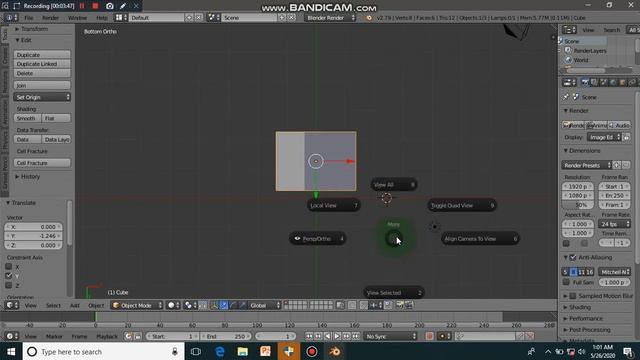Open the Display Image Editor dropdown
640x360 pixels.
604,138
